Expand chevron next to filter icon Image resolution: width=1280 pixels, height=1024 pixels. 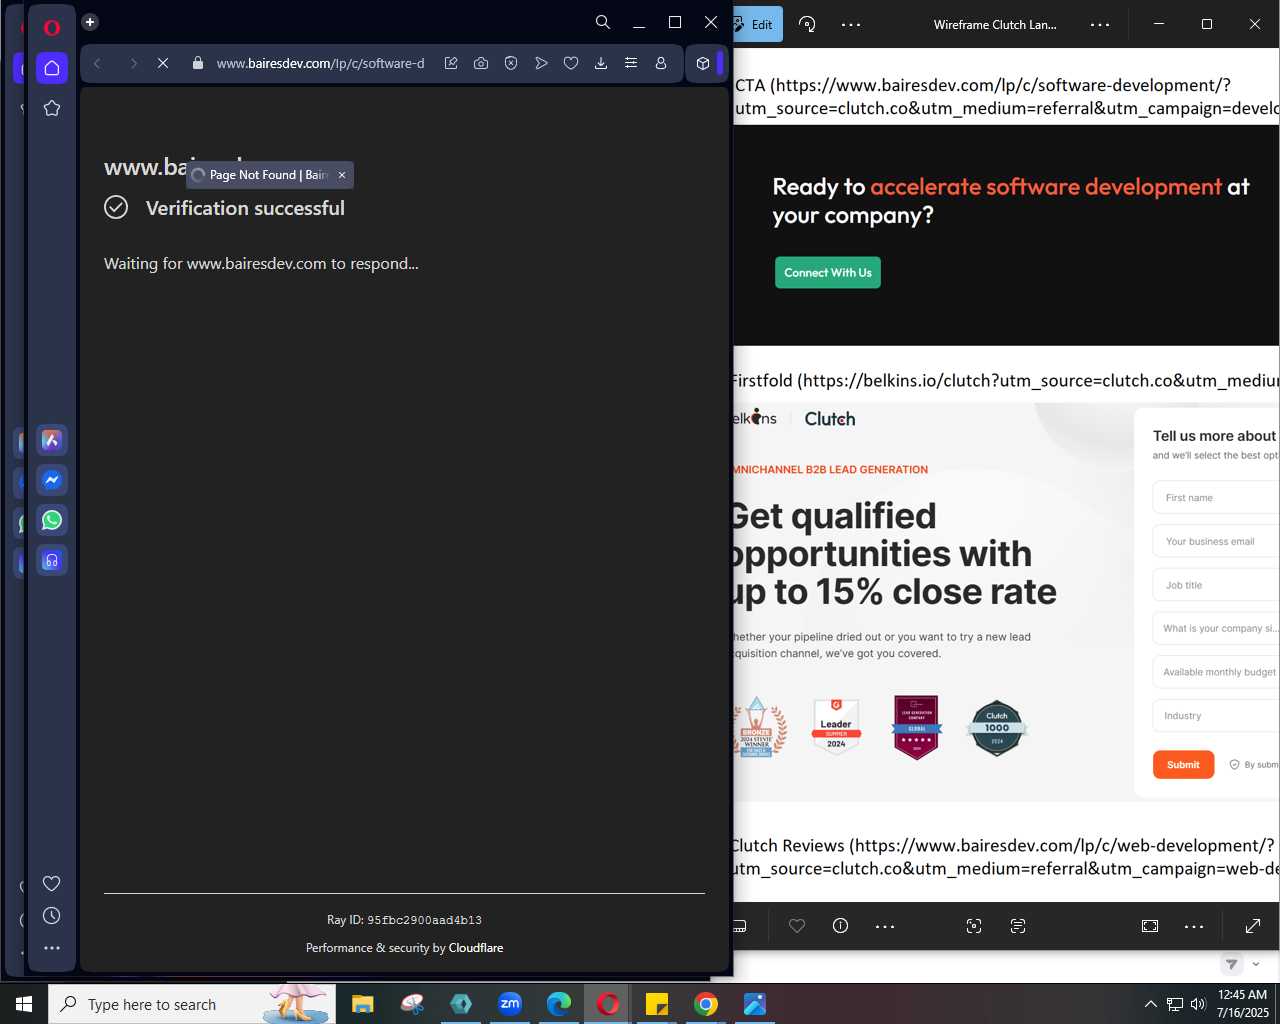tap(1256, 964)
